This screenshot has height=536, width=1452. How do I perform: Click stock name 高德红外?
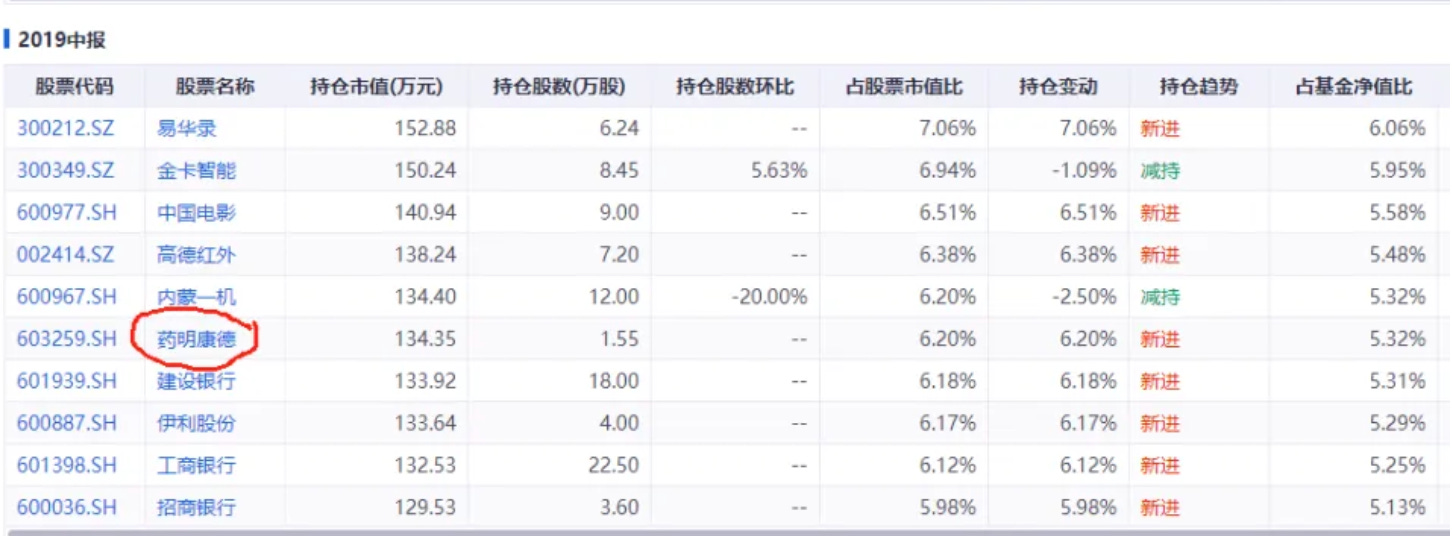pos(197,254)
